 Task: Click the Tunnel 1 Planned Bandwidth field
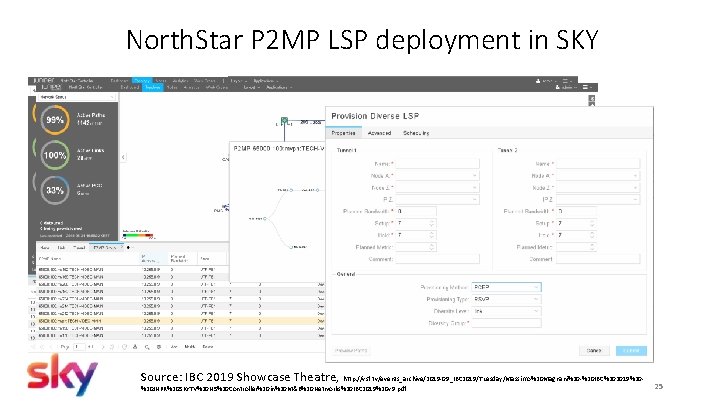(416, 211)
